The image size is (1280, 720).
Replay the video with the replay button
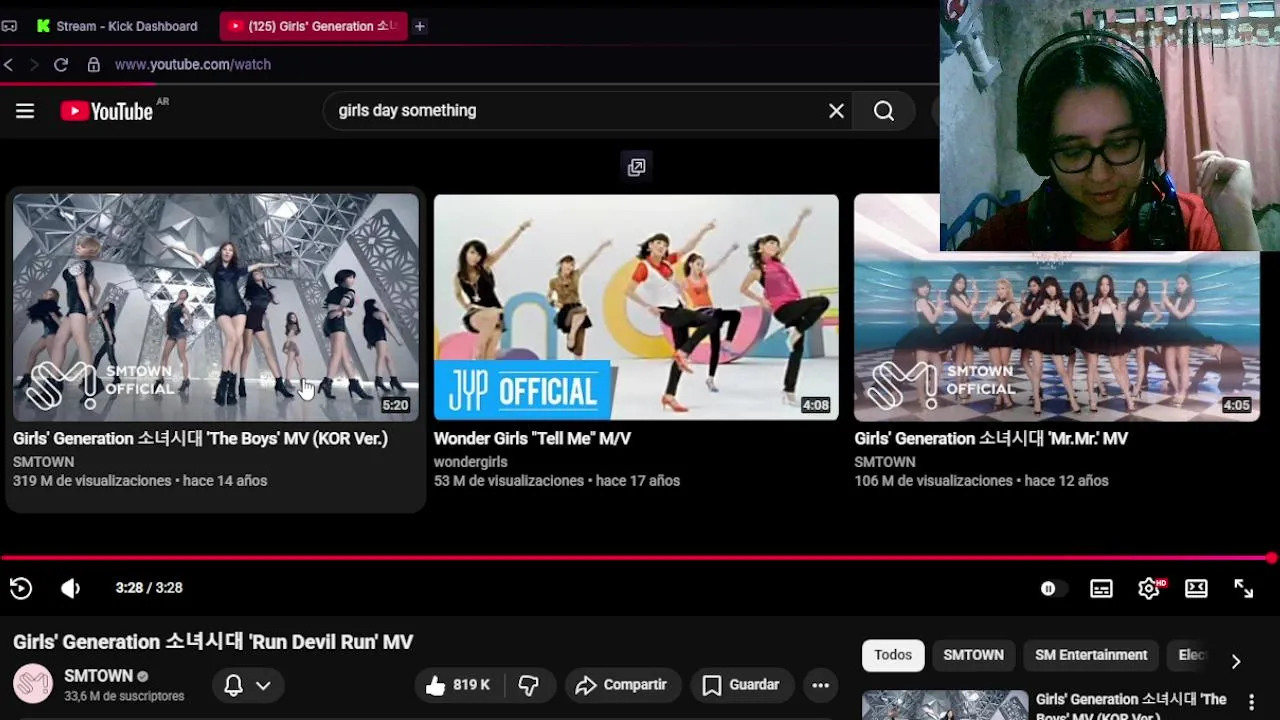coord(21,588)
